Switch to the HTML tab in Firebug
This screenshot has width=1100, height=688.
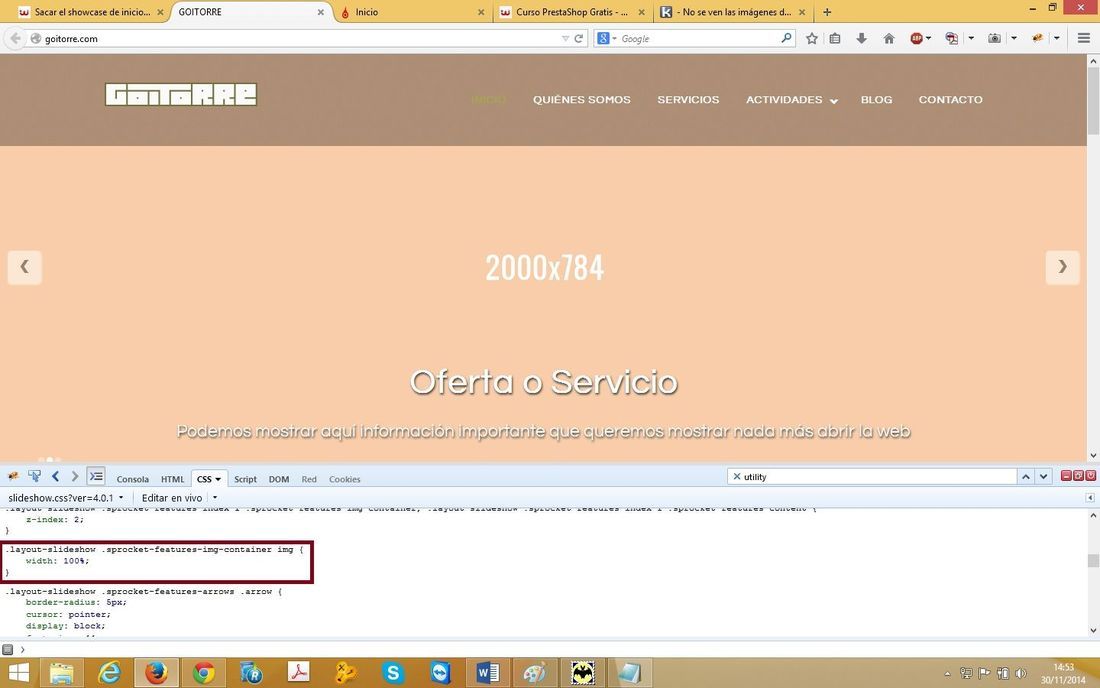pos(173,479)
